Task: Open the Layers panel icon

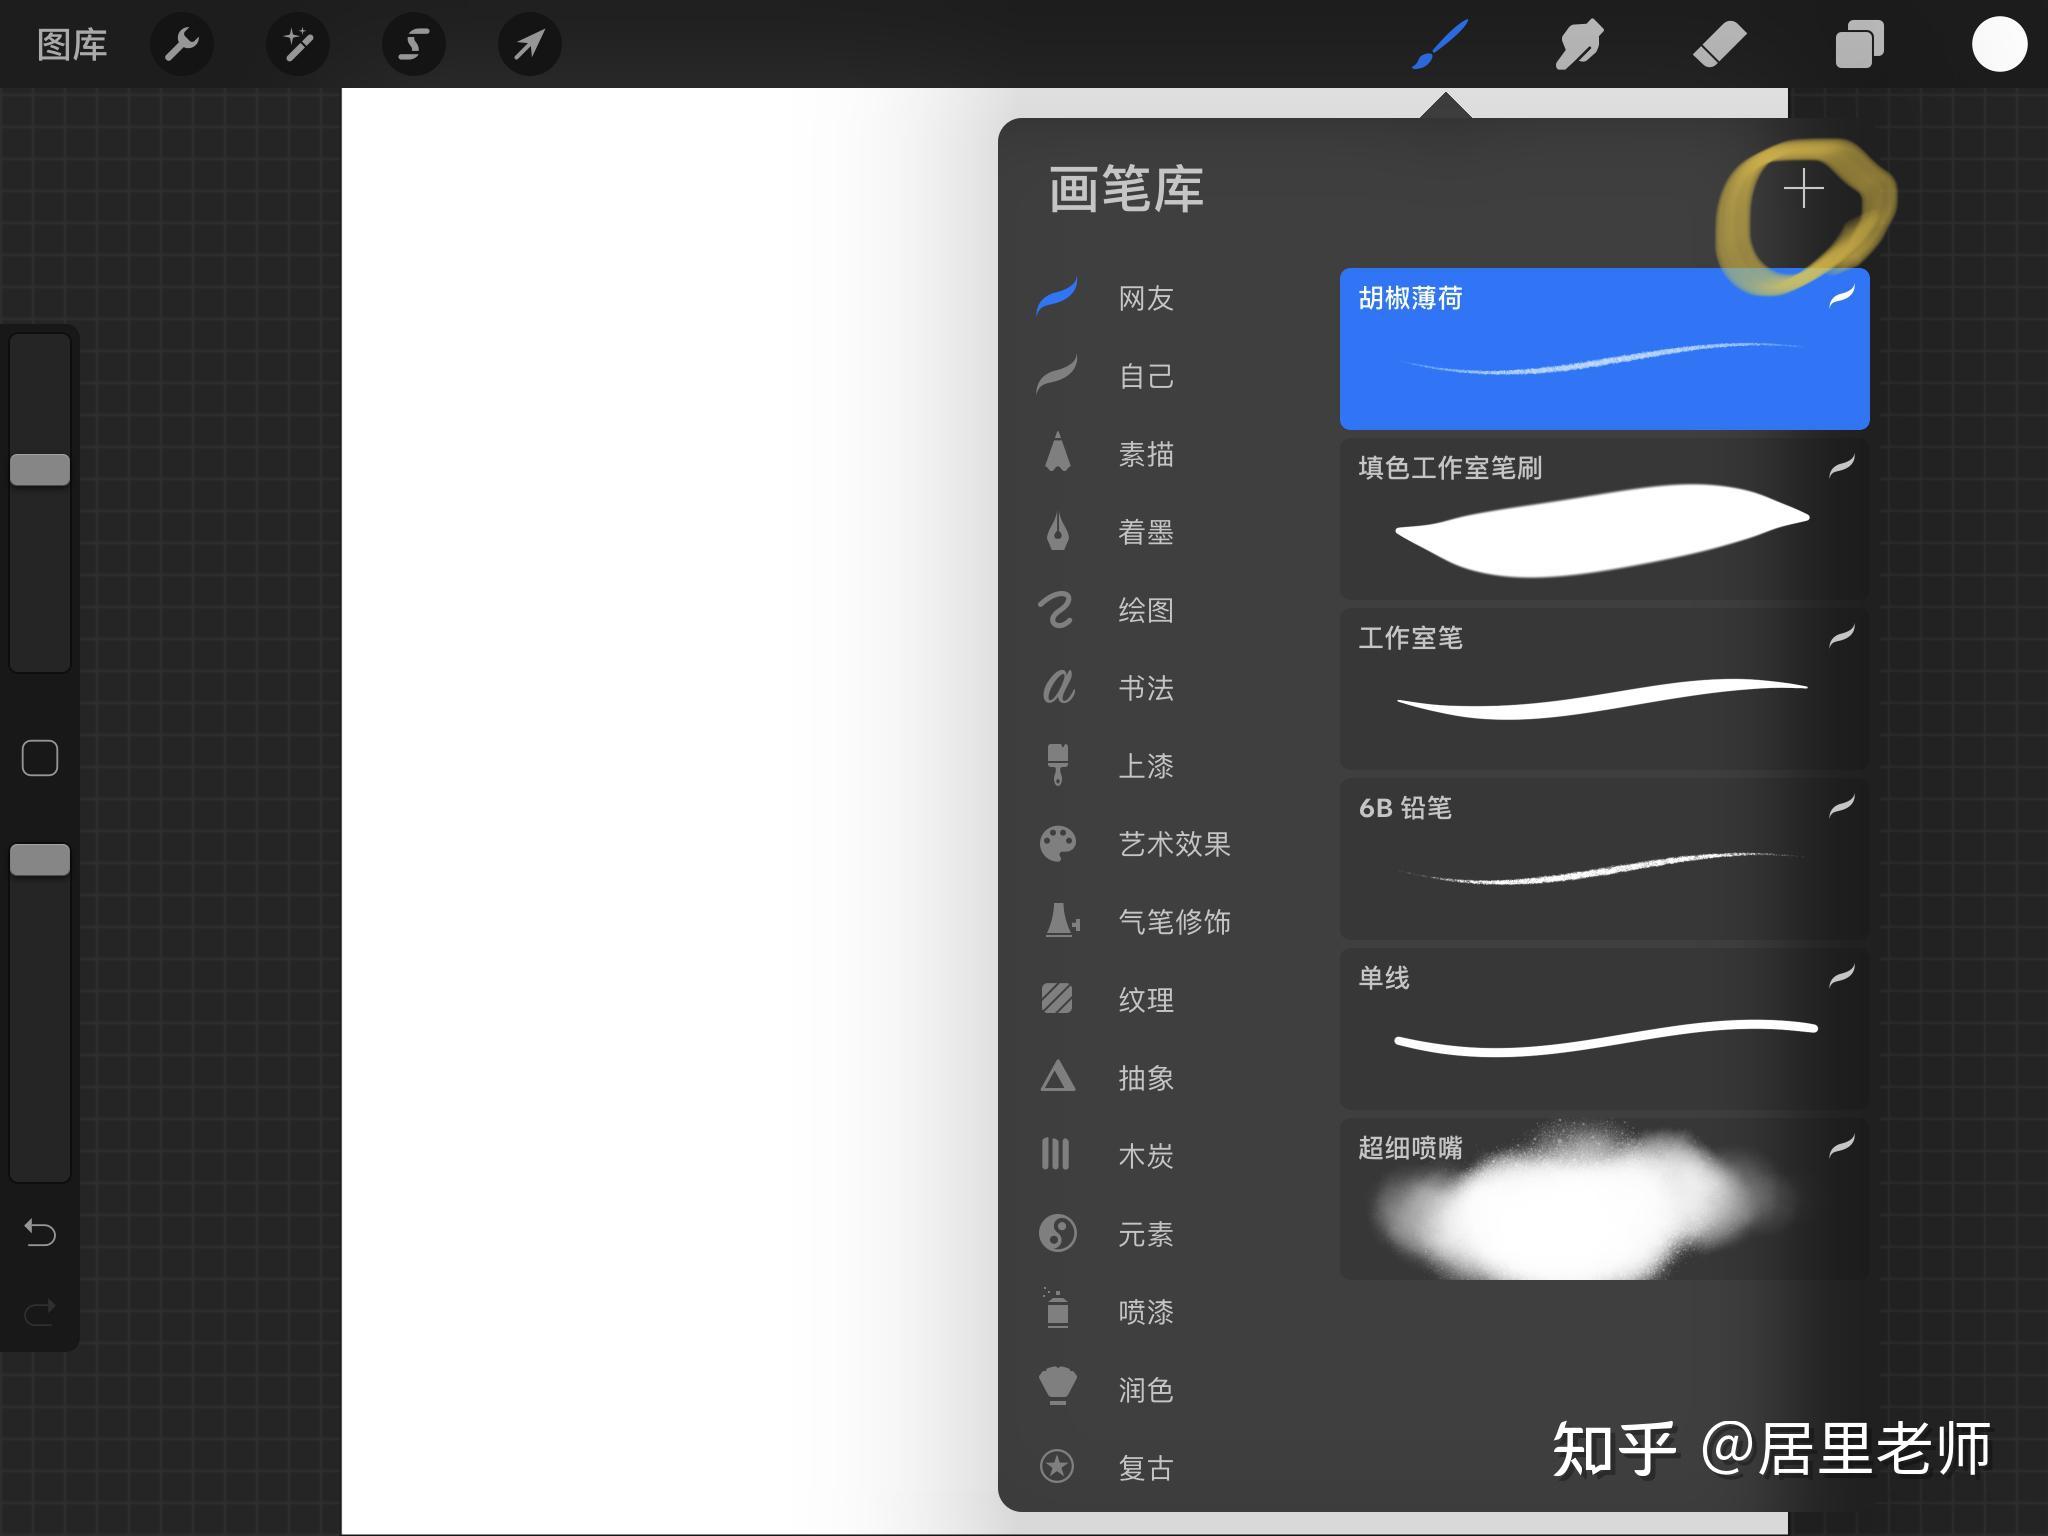Action: (1859, 45)
